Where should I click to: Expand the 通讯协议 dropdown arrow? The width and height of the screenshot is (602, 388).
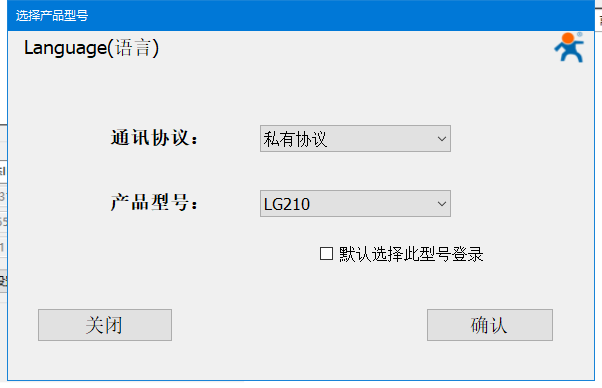tap(442, 139)
